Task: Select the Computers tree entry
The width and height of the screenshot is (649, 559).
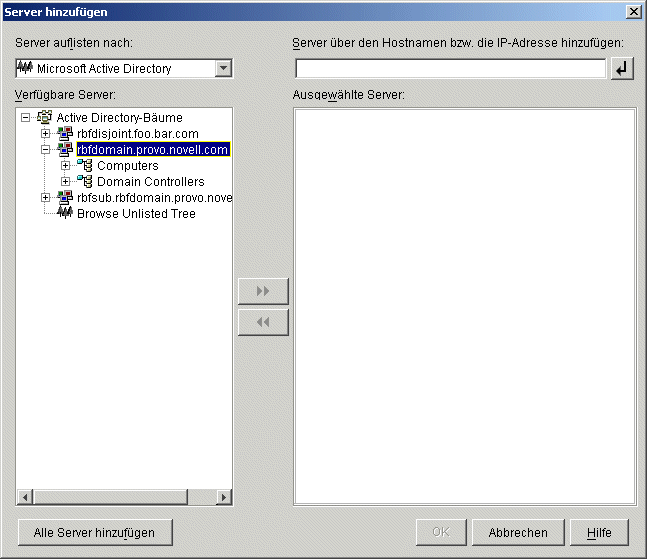Action: [128, 166]
